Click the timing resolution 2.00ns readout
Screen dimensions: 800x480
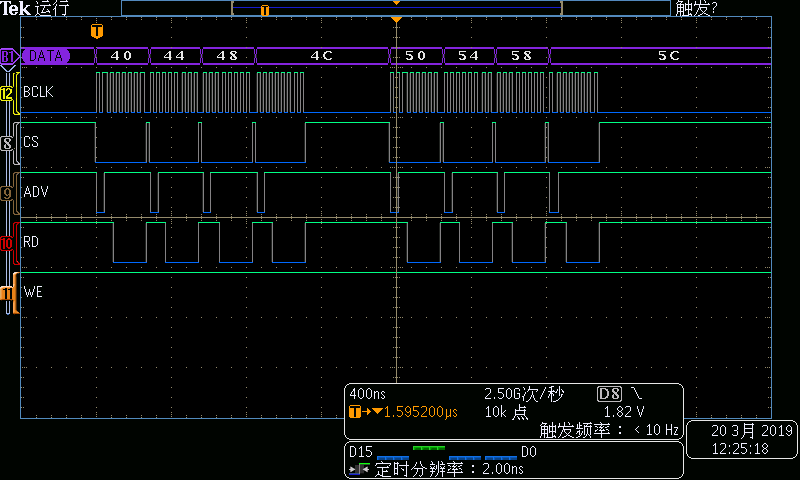click(449, 469)
